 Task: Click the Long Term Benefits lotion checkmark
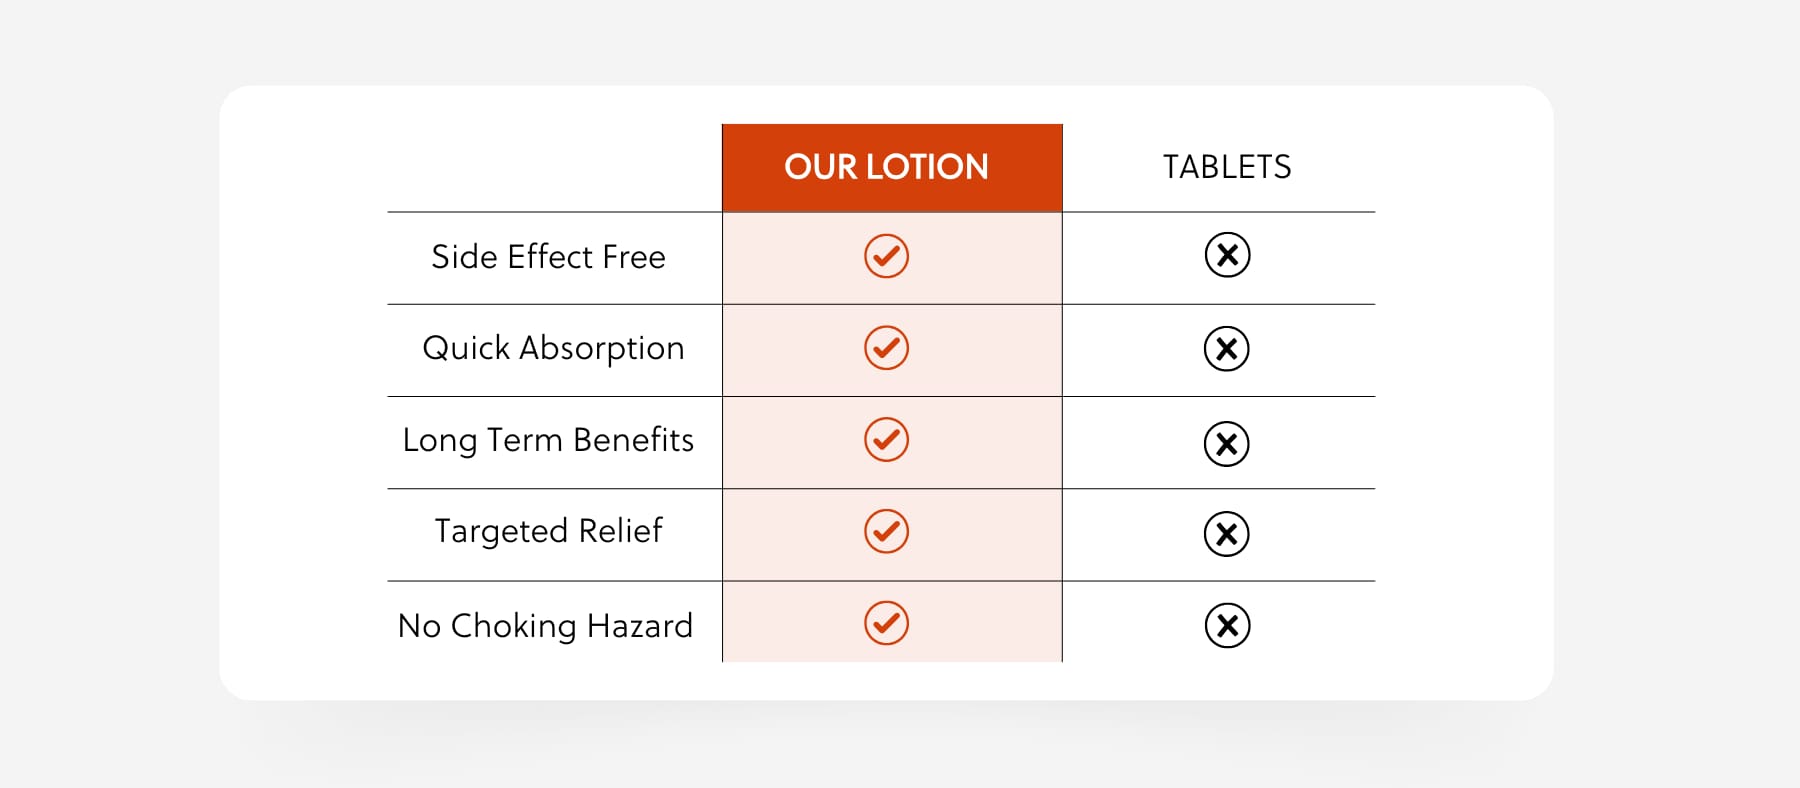pos(886,440)
